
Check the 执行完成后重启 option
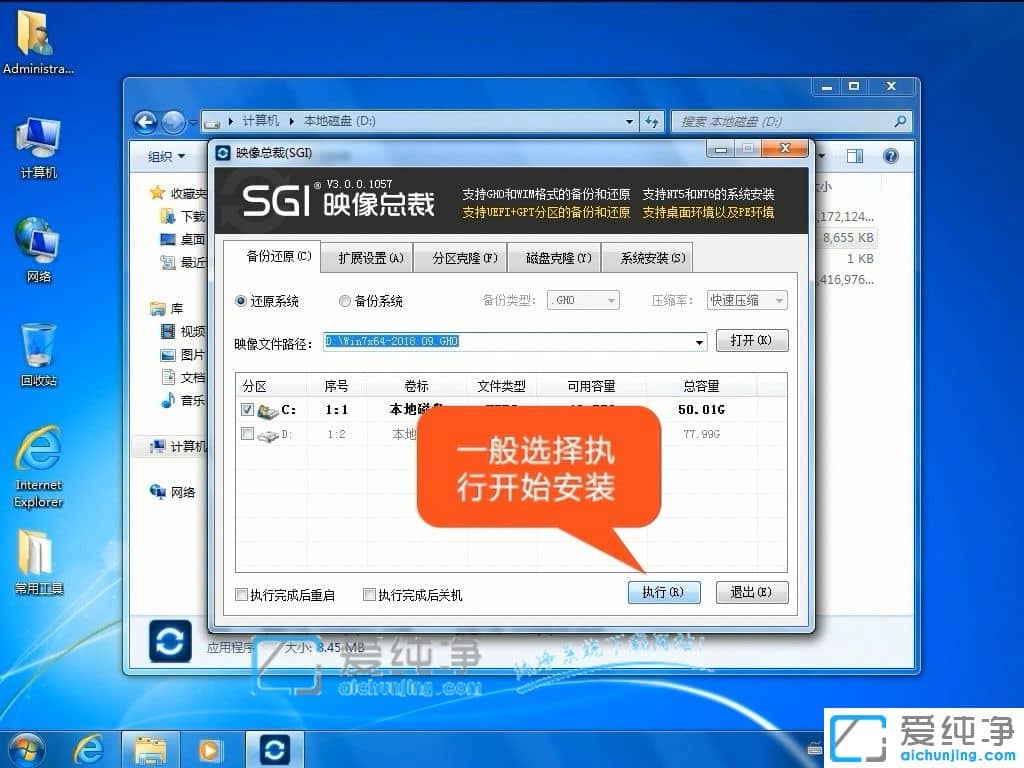[240, 594]
